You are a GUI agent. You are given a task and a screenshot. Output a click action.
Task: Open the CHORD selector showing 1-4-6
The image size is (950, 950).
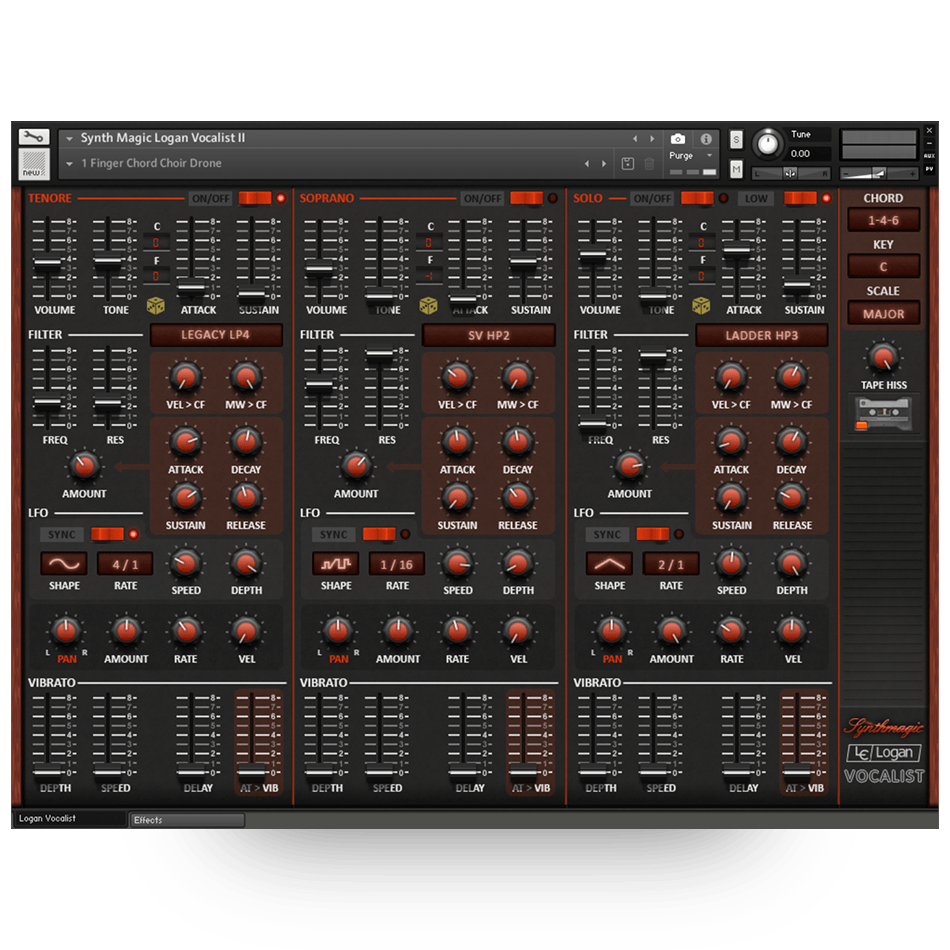883,220
